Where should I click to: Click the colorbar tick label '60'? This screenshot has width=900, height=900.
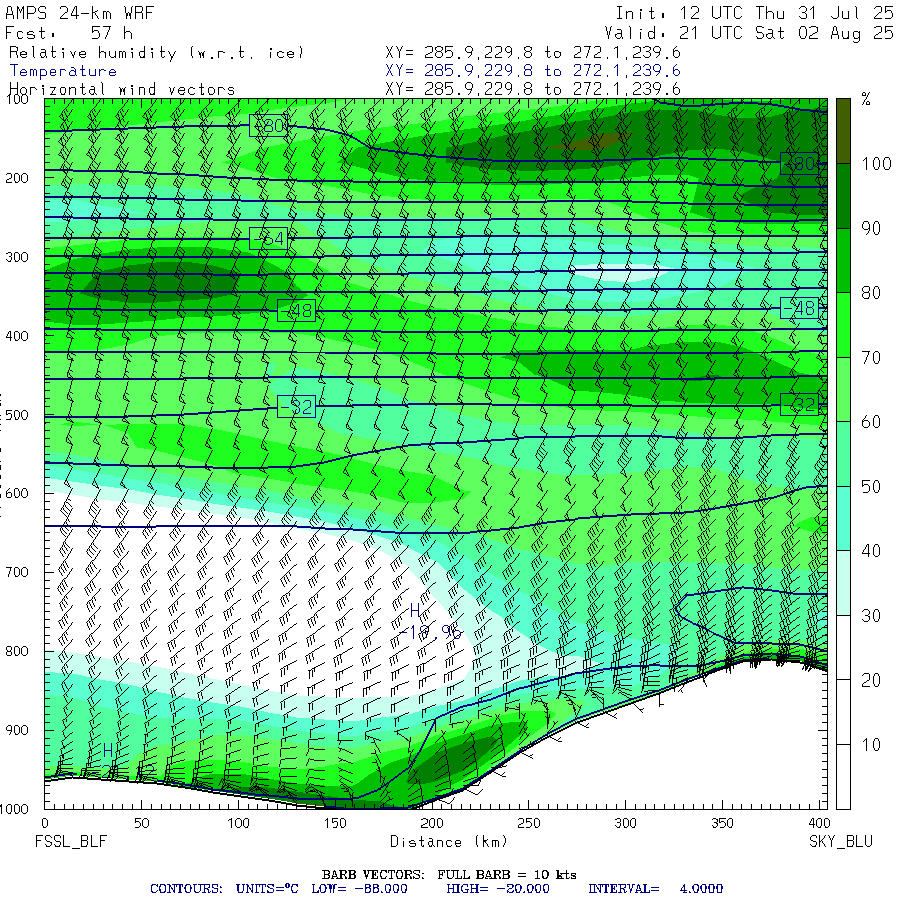(871, 422)
